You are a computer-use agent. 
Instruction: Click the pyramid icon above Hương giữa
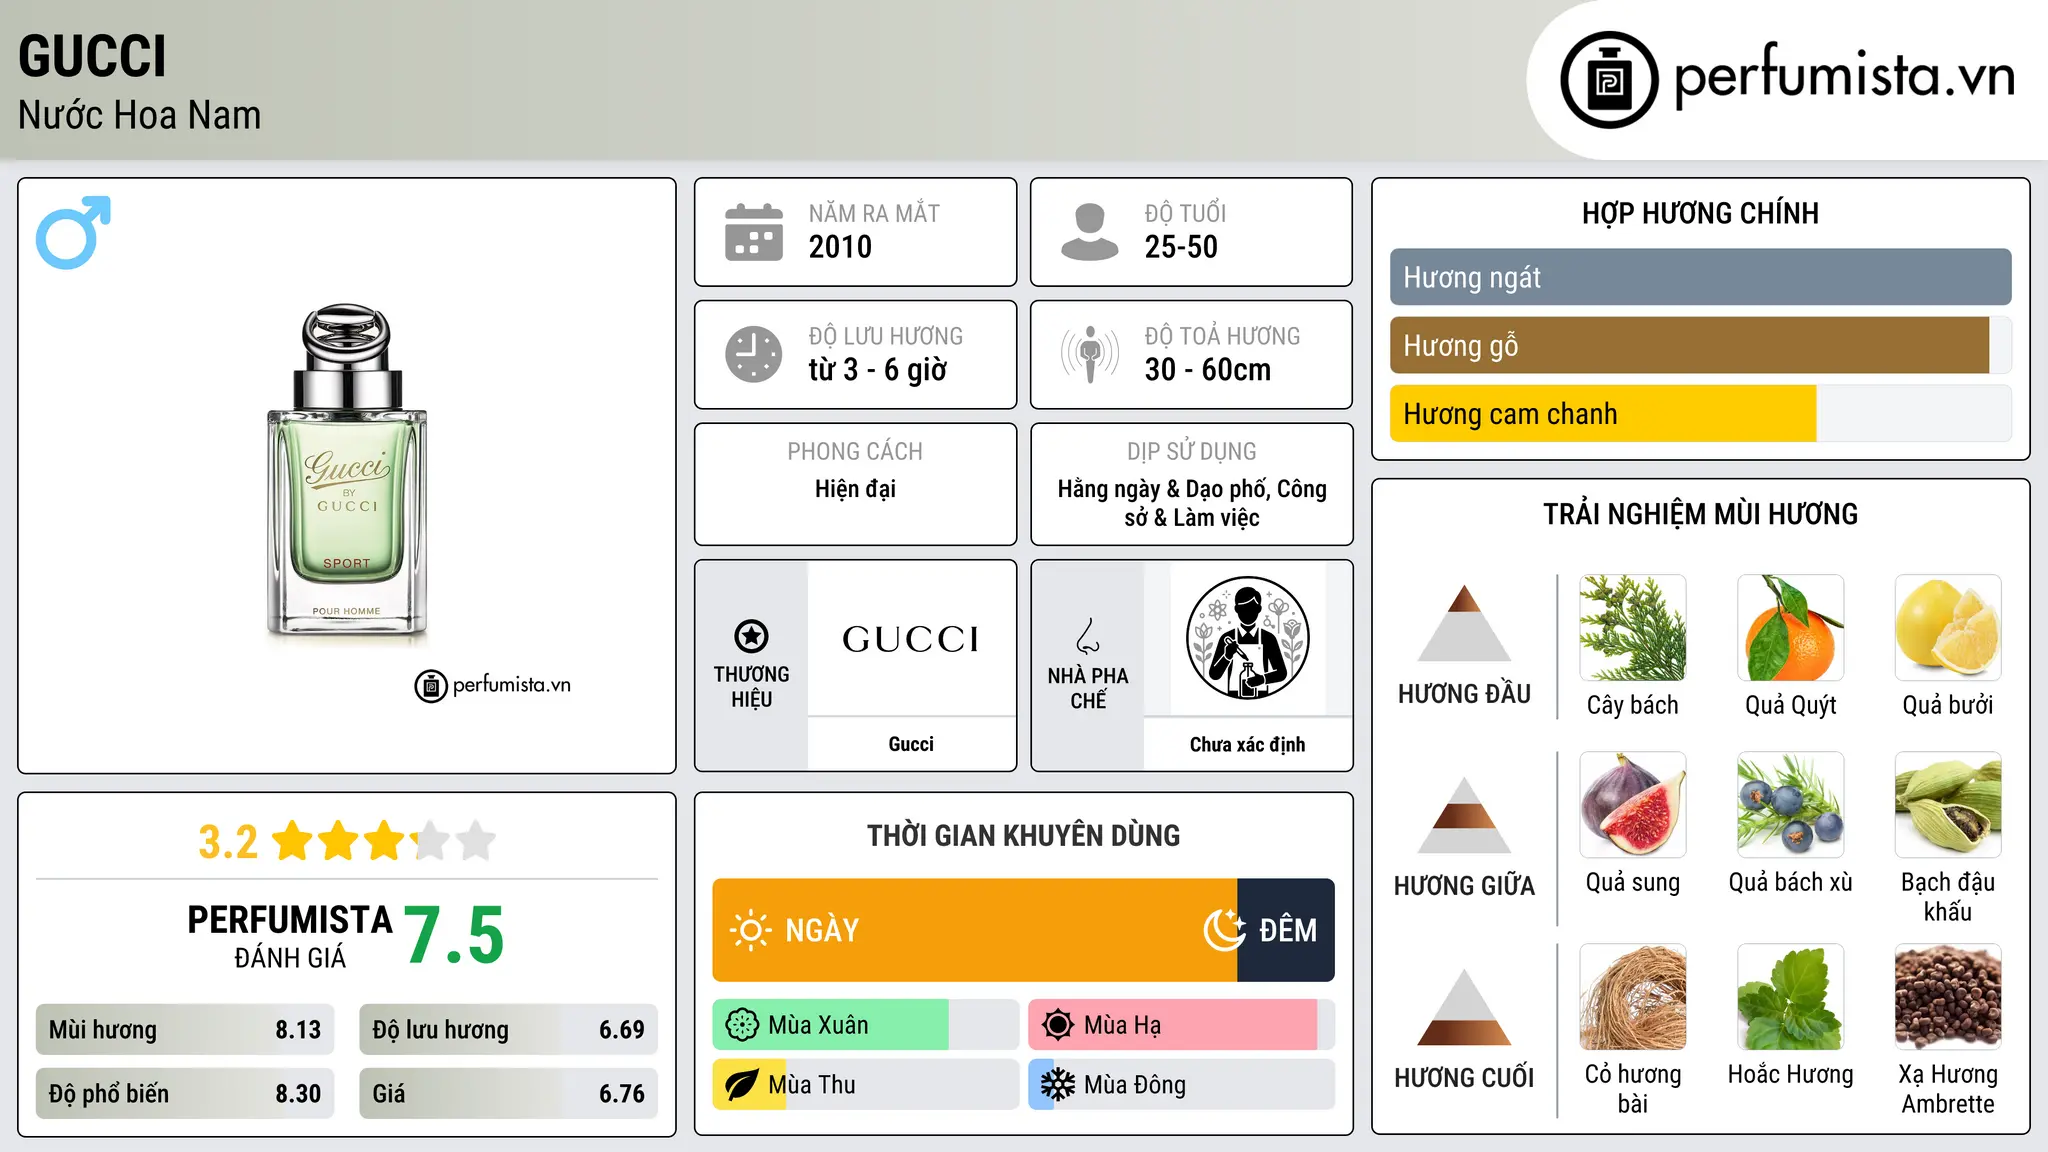point(1464,815)
